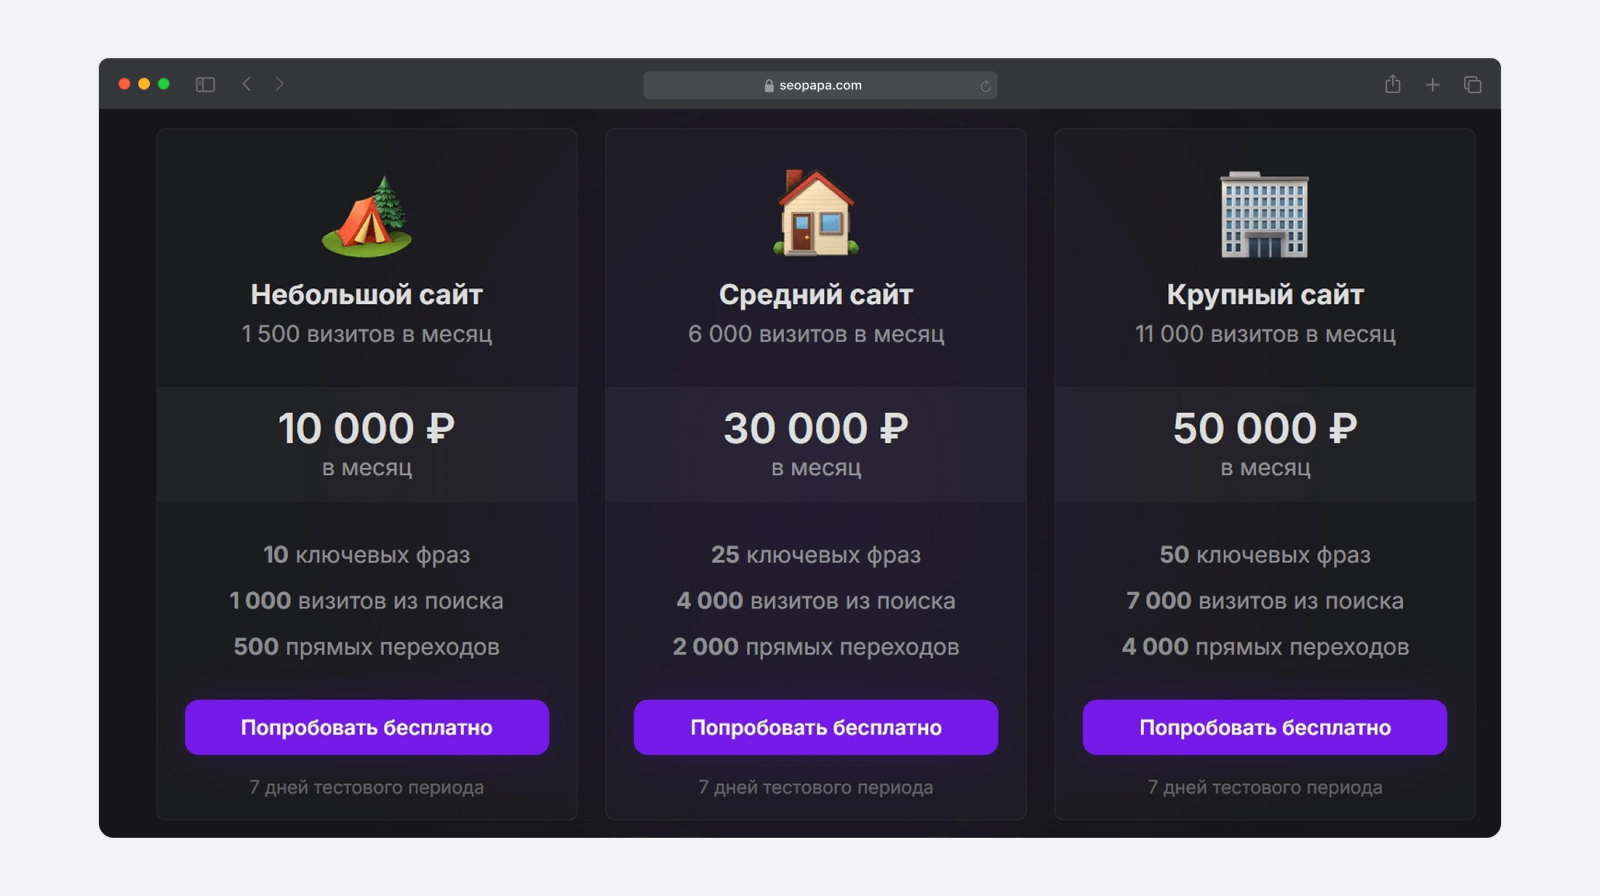
Task: Show the tab overview icon
Action: tap(1472, 85)
